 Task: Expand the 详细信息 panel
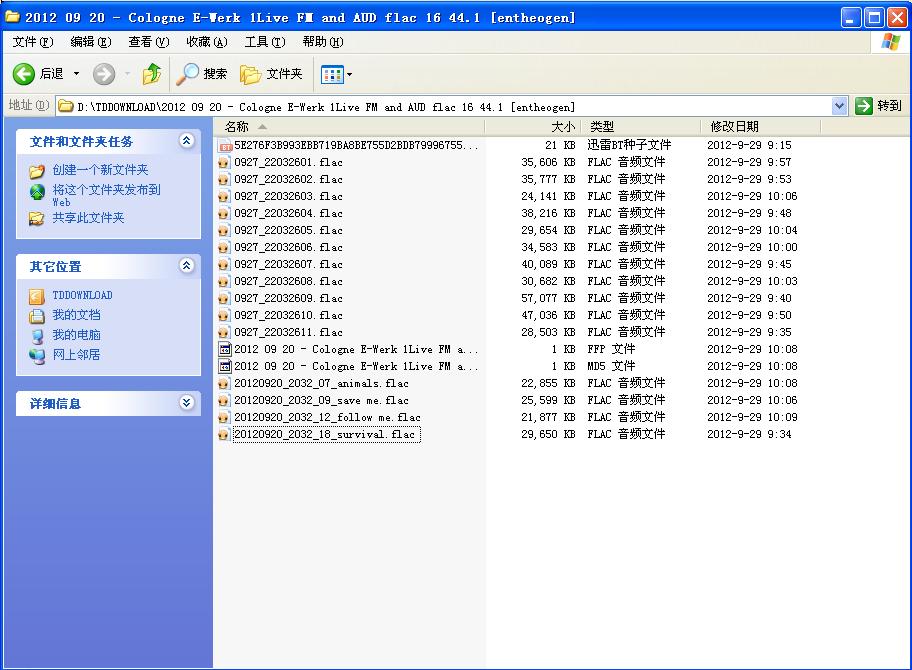[186, 403]
